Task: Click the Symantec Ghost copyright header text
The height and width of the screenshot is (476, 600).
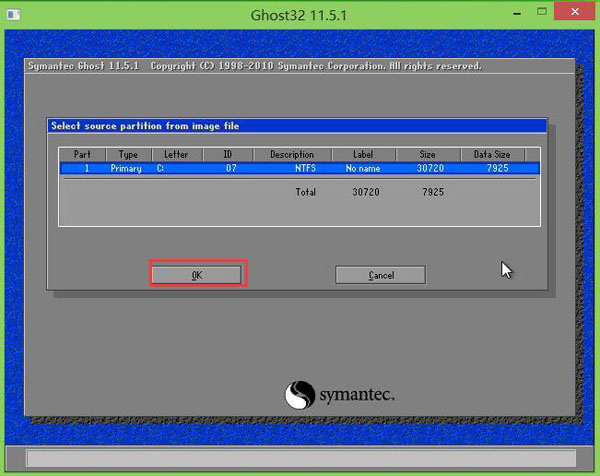Action: coord(255,66)
